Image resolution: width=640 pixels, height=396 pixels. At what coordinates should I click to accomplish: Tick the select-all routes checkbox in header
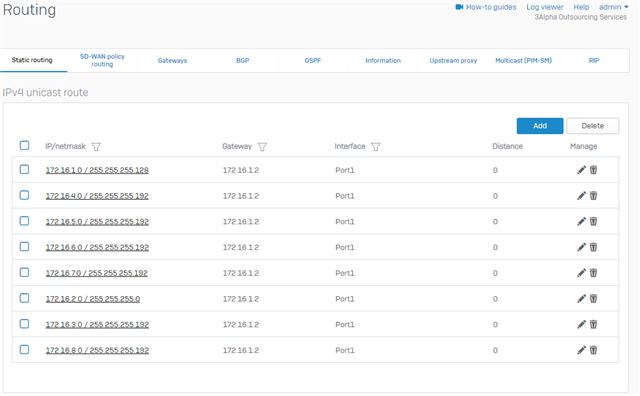point(24,145)
